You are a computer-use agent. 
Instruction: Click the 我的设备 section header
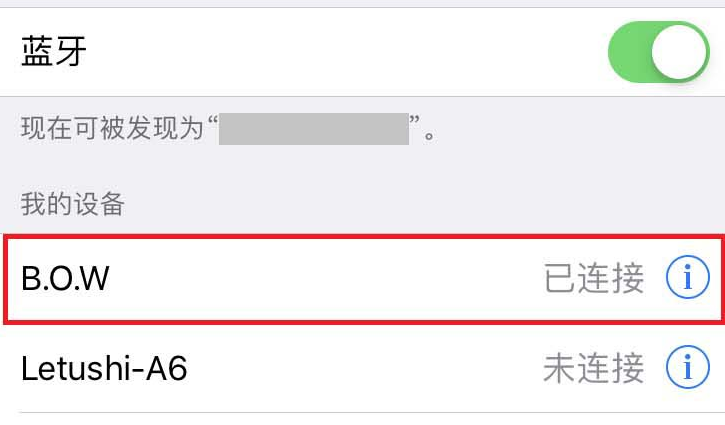[73, 203]
